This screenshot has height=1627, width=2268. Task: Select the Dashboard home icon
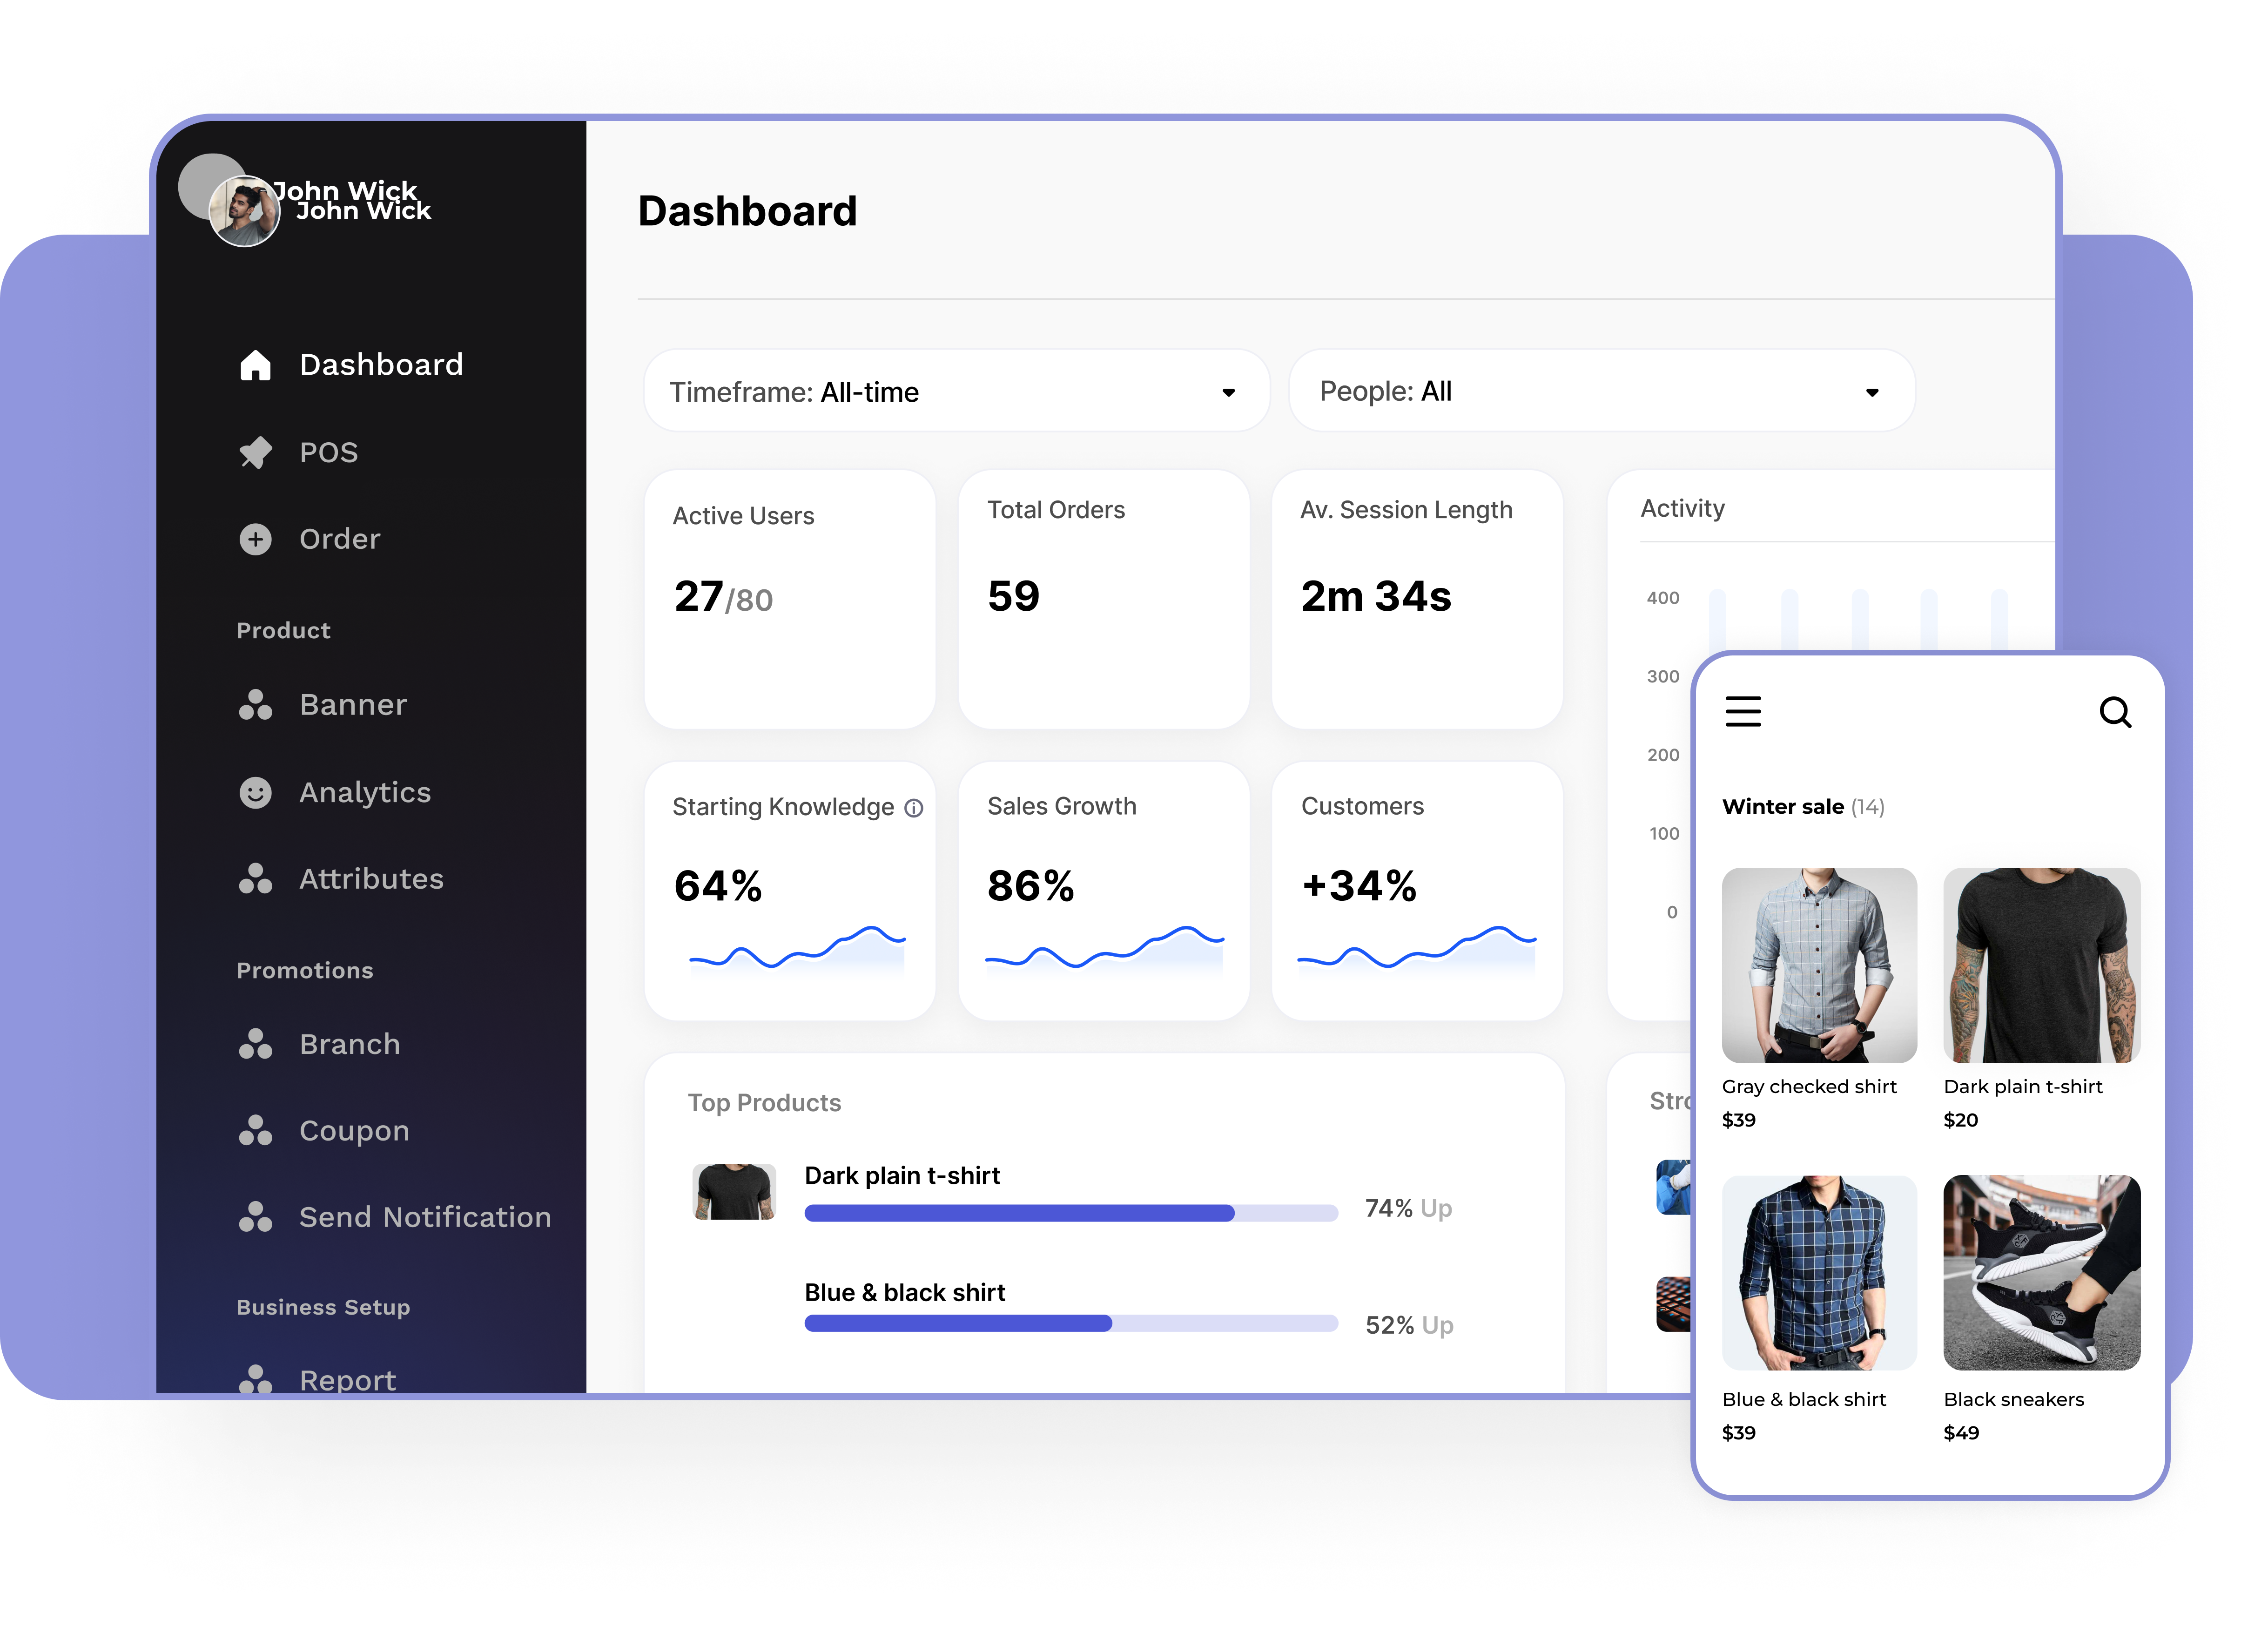pyautogui.click(x=256, y=364)
